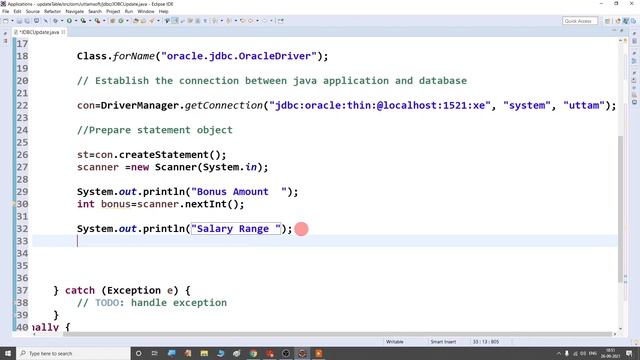Click the green Run toolbar button
Viewport: 640px width, 360px height.
coord(69,21)
